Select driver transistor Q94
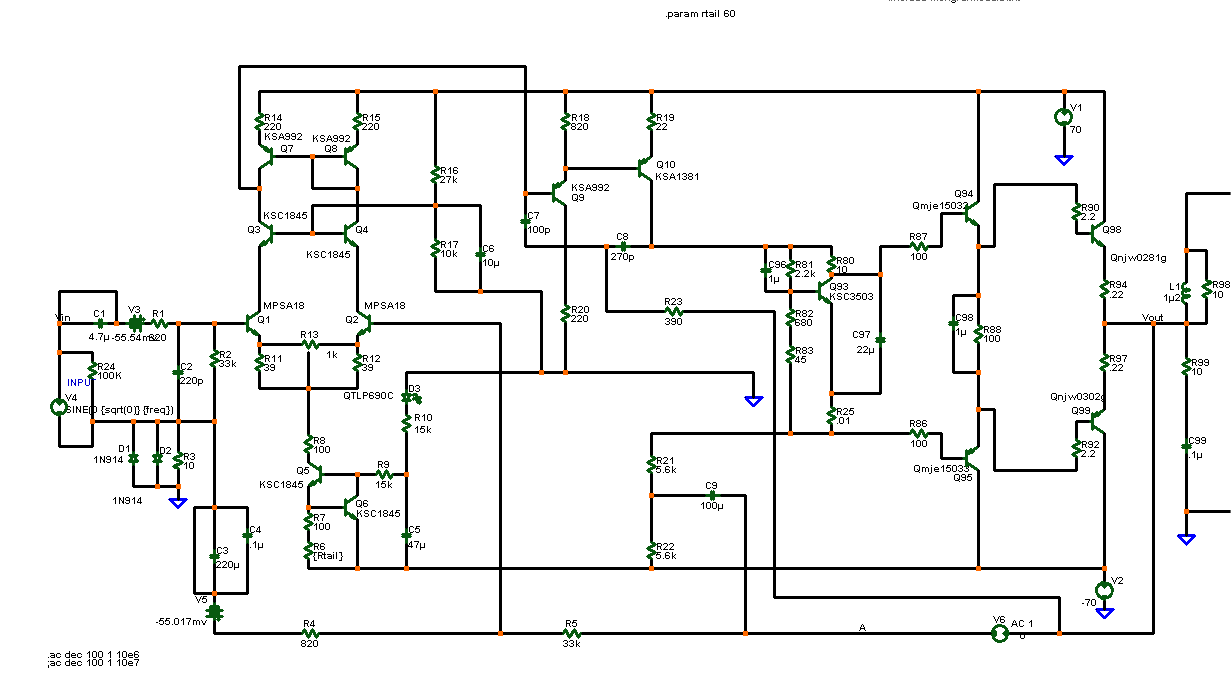The height and width of the screenshot is (687, 1231). (x=972, y=213)
